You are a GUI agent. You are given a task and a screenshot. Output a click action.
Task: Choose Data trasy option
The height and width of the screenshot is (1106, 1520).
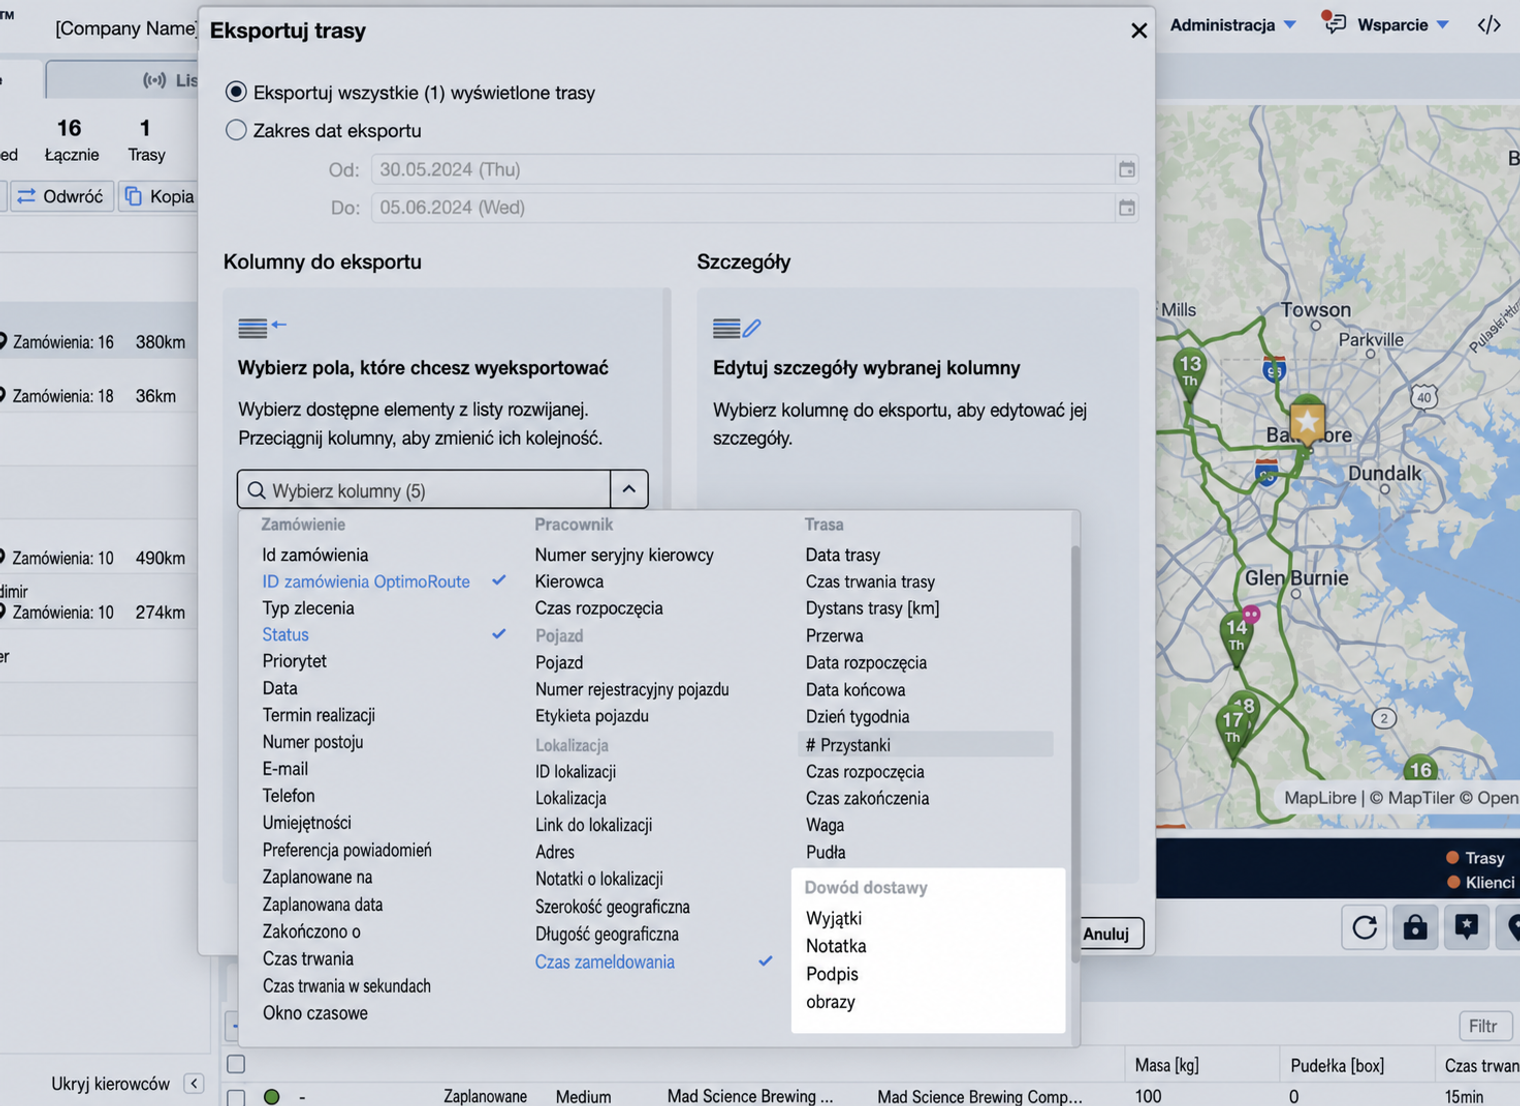coord(843,555)
